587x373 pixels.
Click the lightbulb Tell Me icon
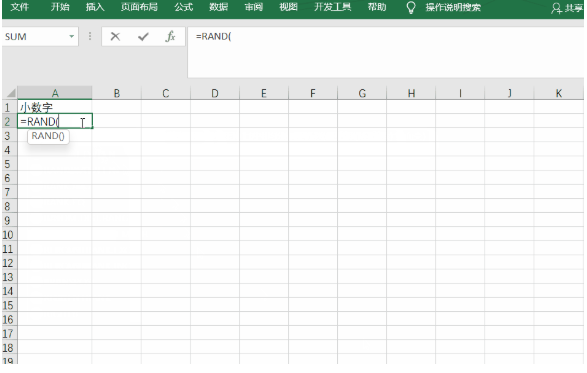coord(411,7)
